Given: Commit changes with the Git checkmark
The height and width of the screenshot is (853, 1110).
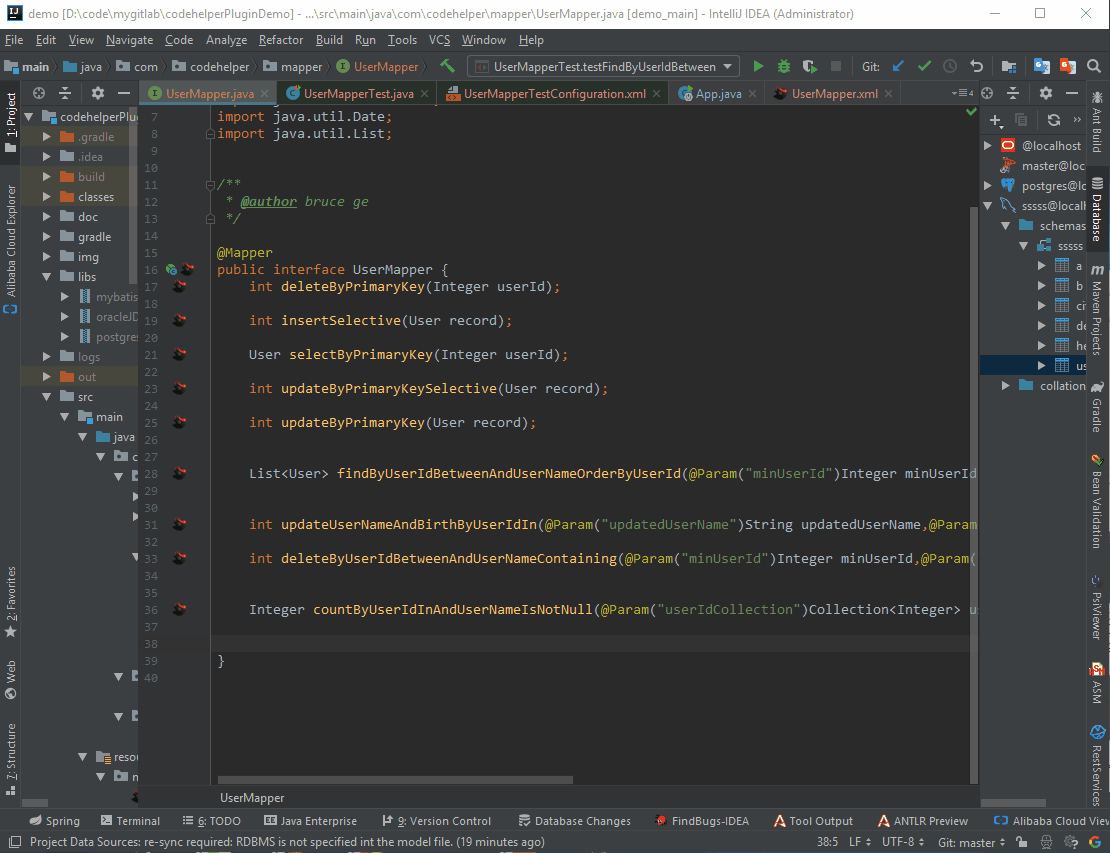Looking at the screenshot, I should (x=924, y=67).
